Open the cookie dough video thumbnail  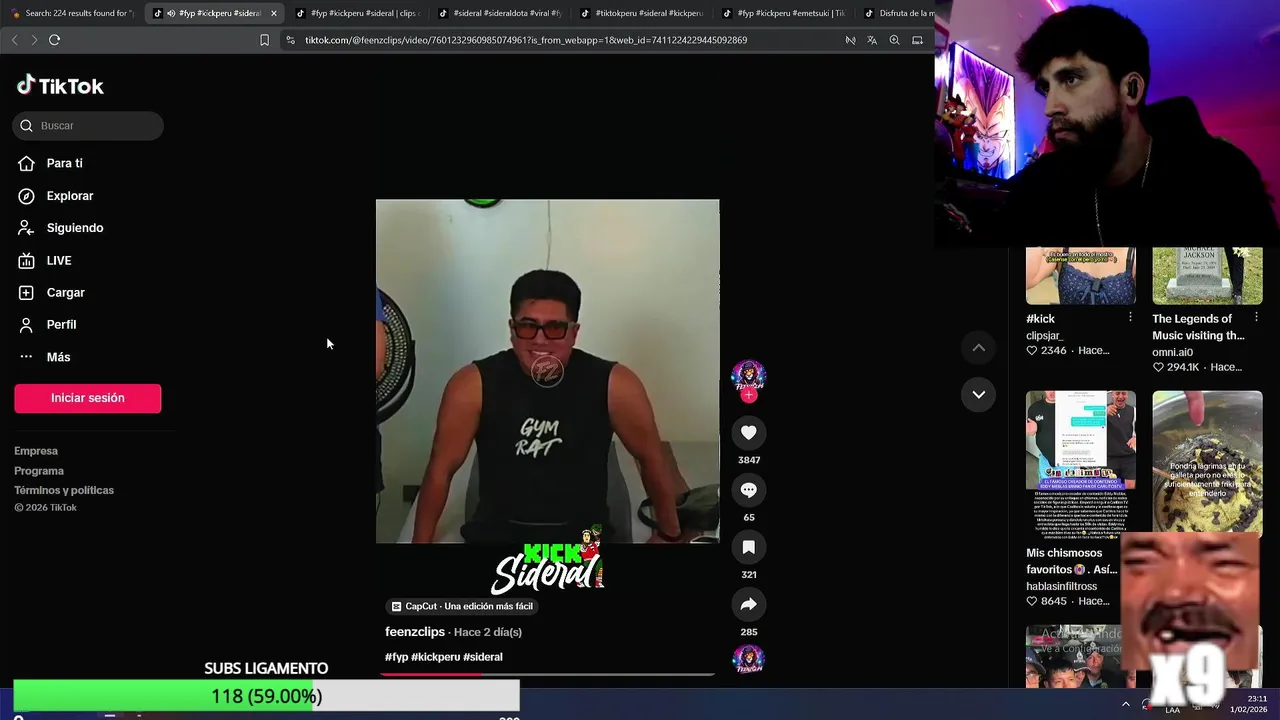(1207, 461)
